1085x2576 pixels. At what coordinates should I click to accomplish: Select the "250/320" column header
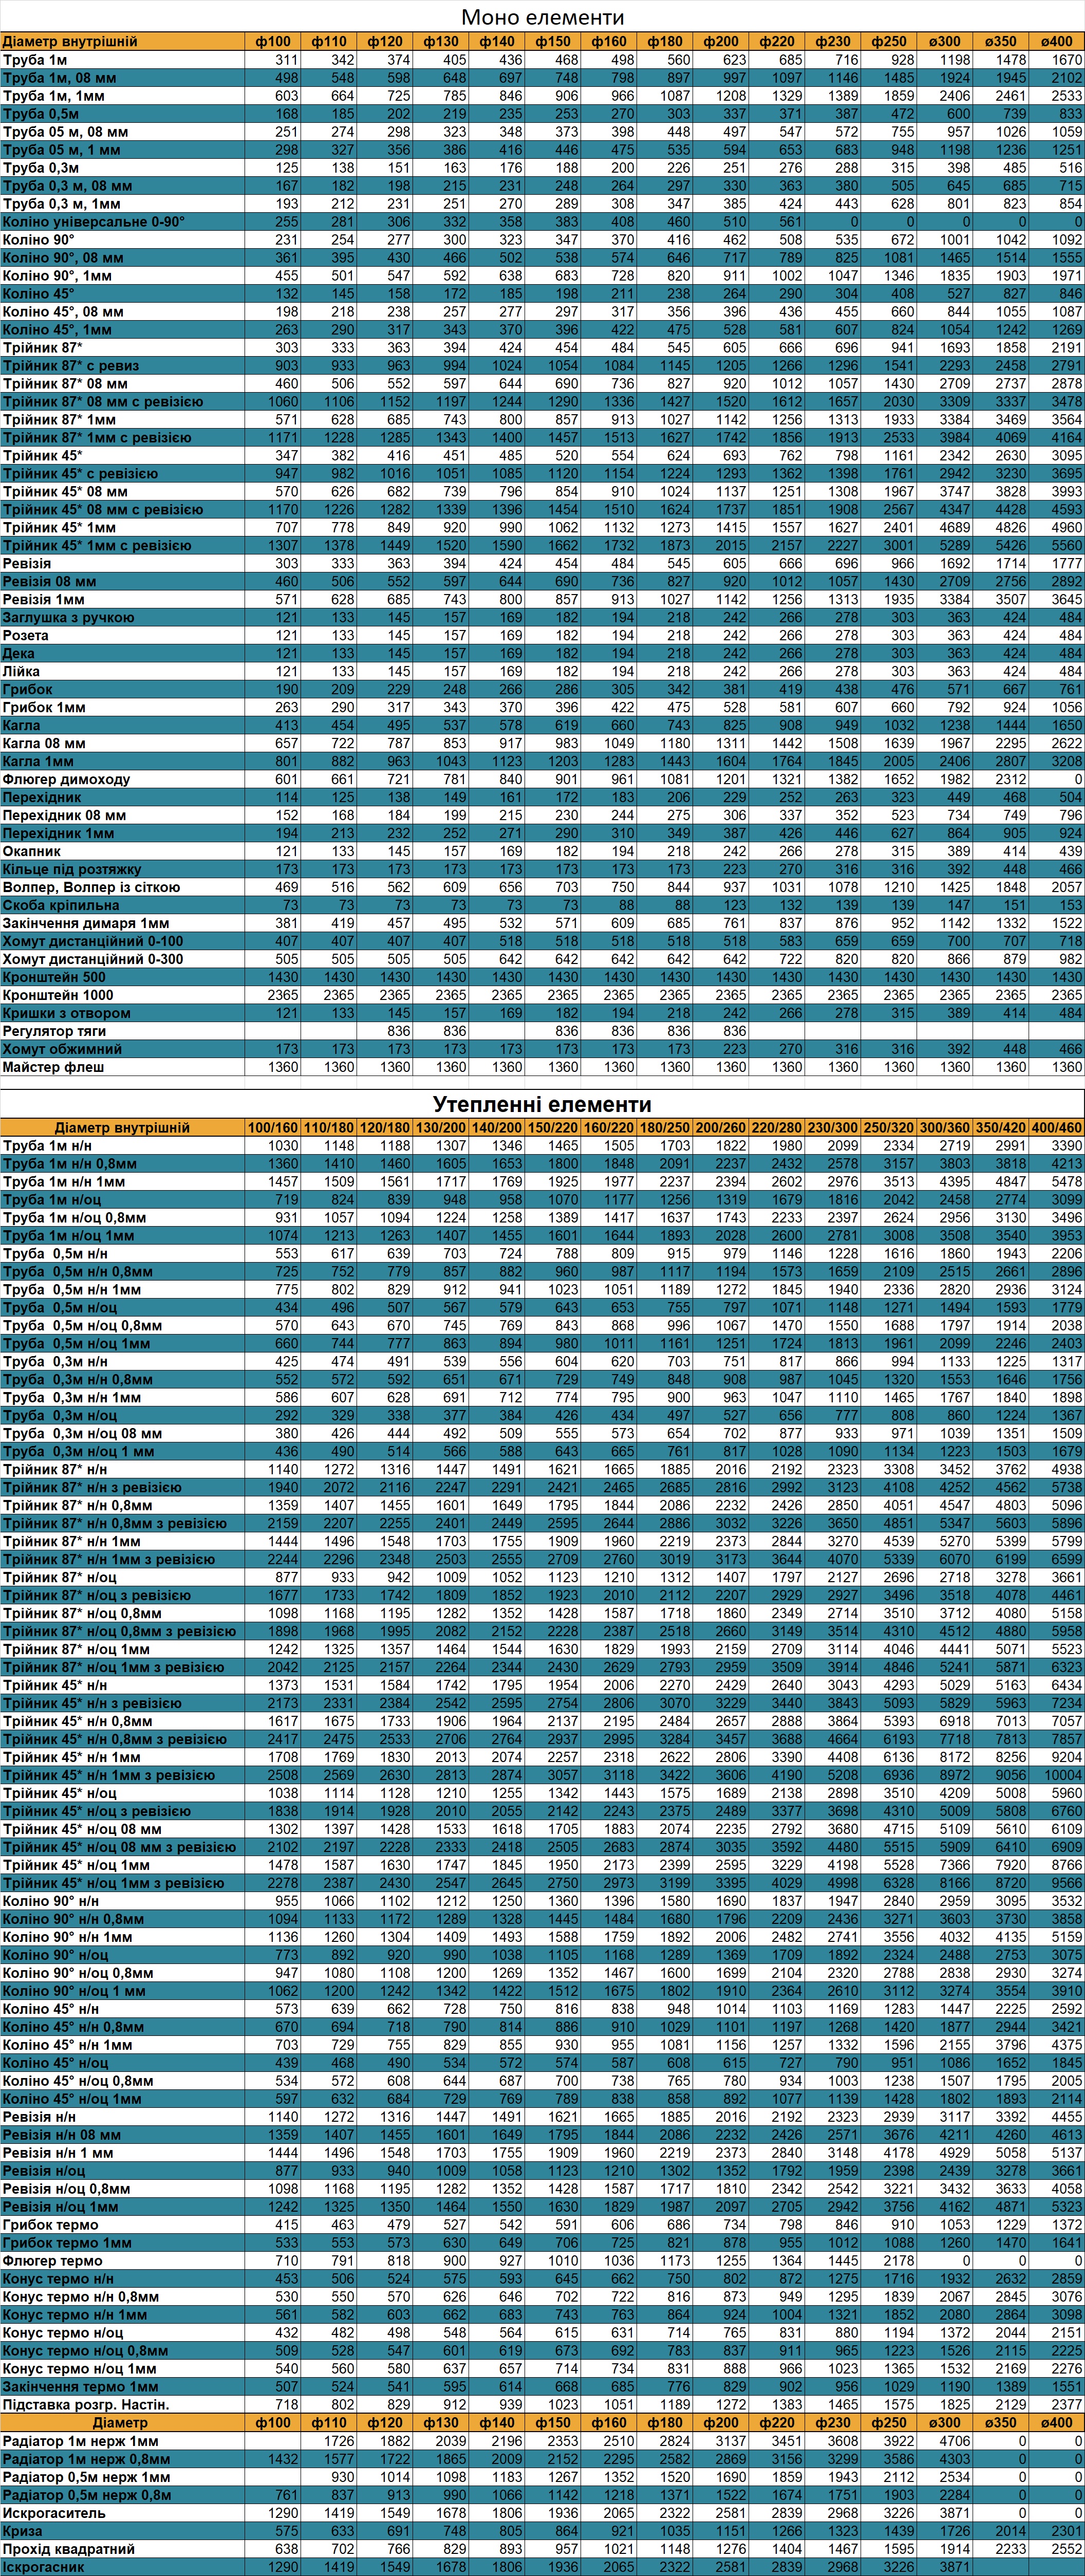(889, 1128)
